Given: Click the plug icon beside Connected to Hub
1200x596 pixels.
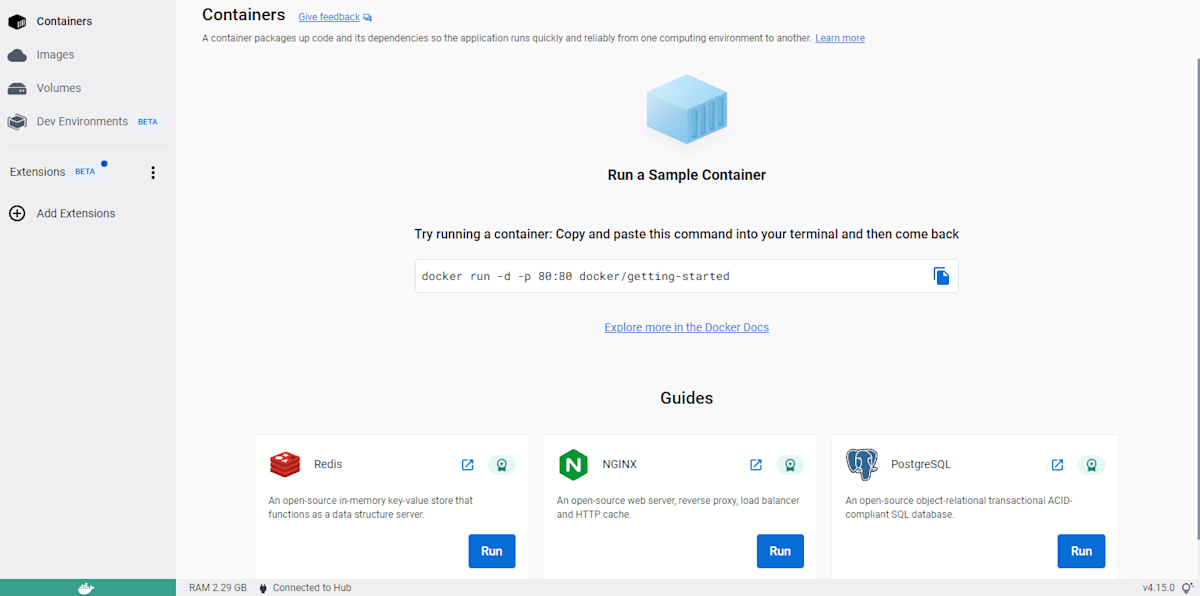Looking at the screenshot, I should click(x=263, y=588).
